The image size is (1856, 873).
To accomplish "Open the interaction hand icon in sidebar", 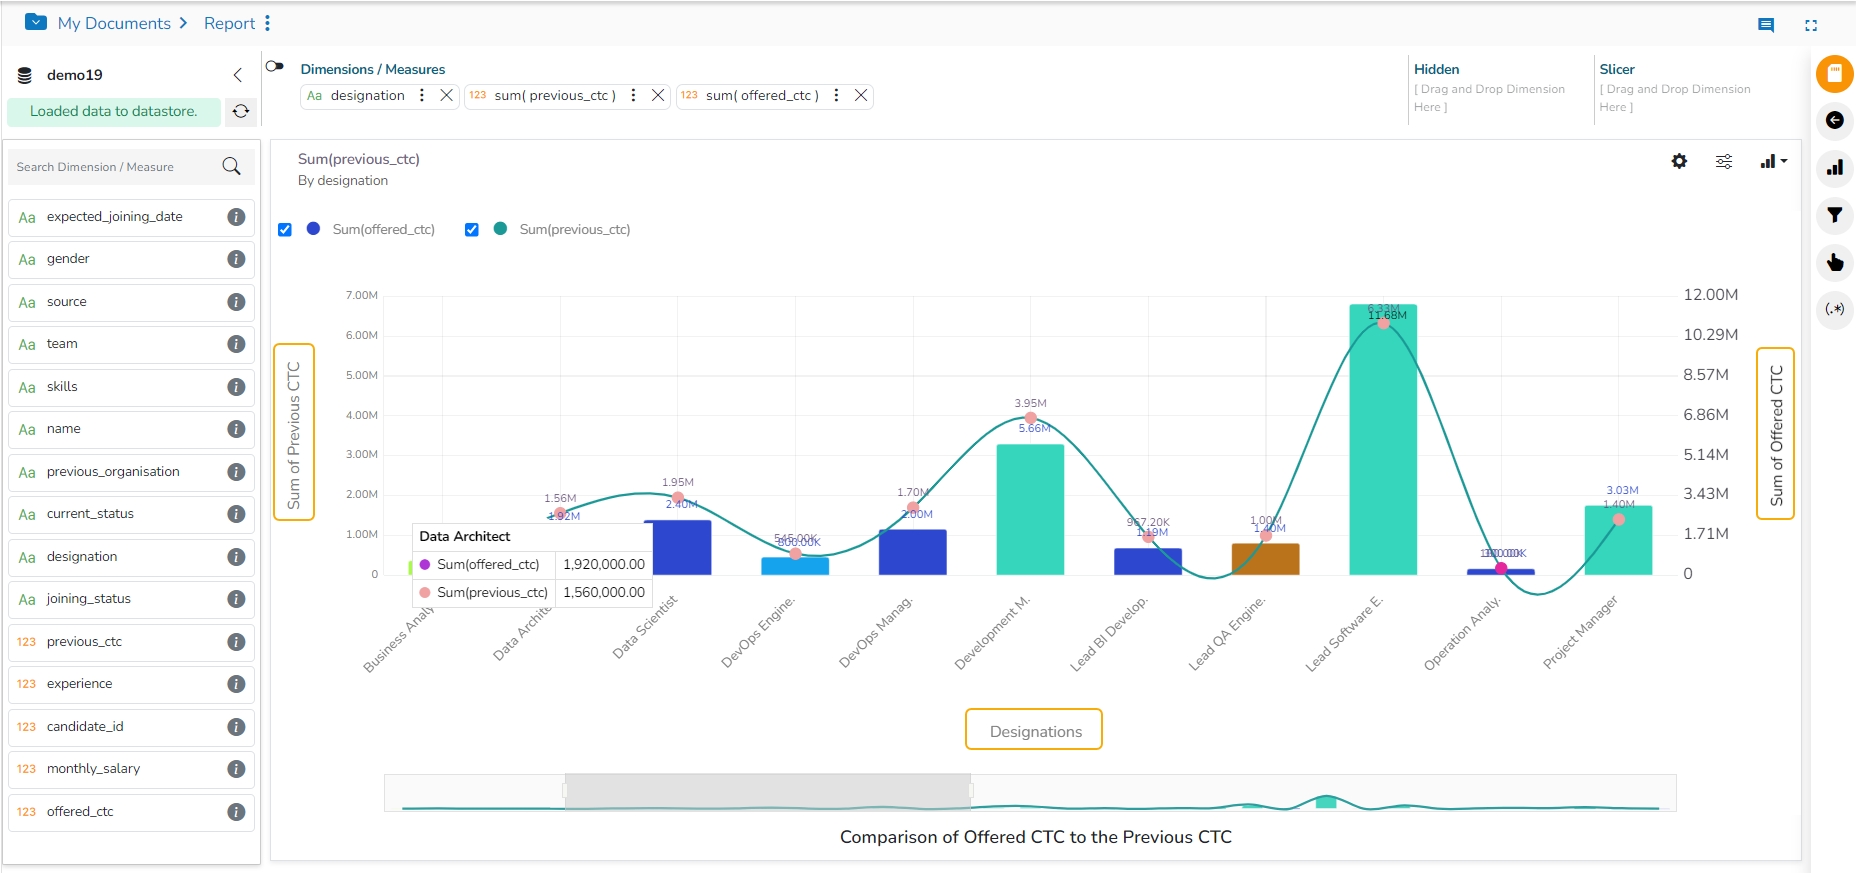I will click(1835, 262).
